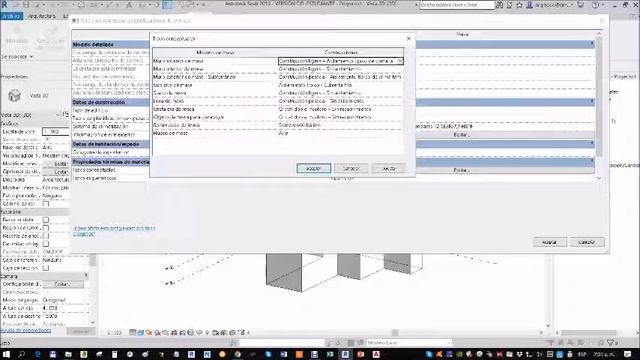Click the visual style icon in view control bar
The height and width of the screenshot is (360, 640).
(141, 333)
